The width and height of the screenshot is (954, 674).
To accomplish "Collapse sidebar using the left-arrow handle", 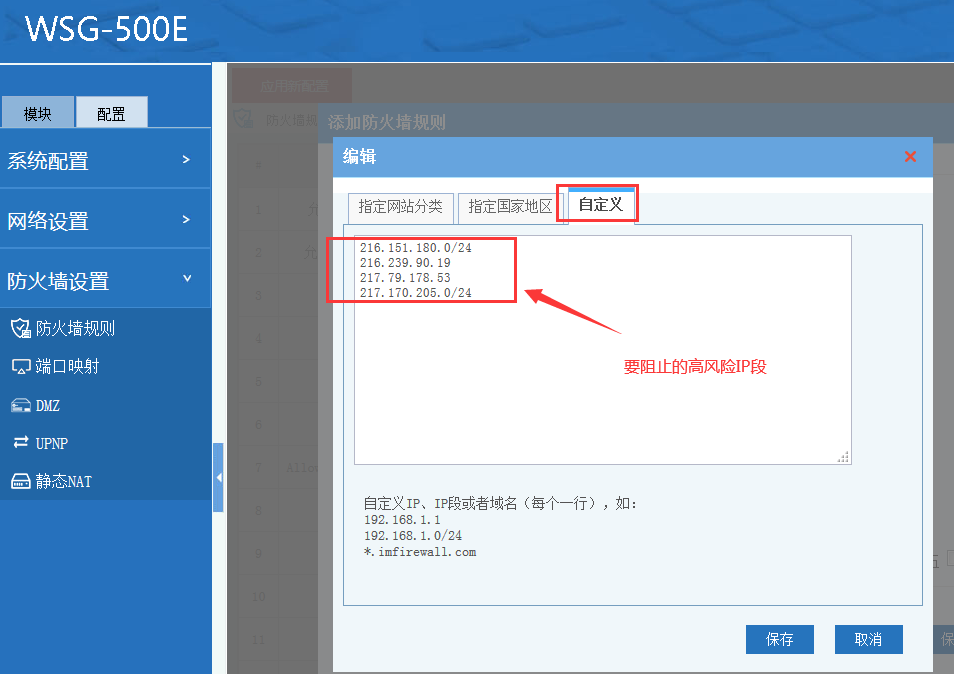I will pyautogui.click(x=218, y=478).
